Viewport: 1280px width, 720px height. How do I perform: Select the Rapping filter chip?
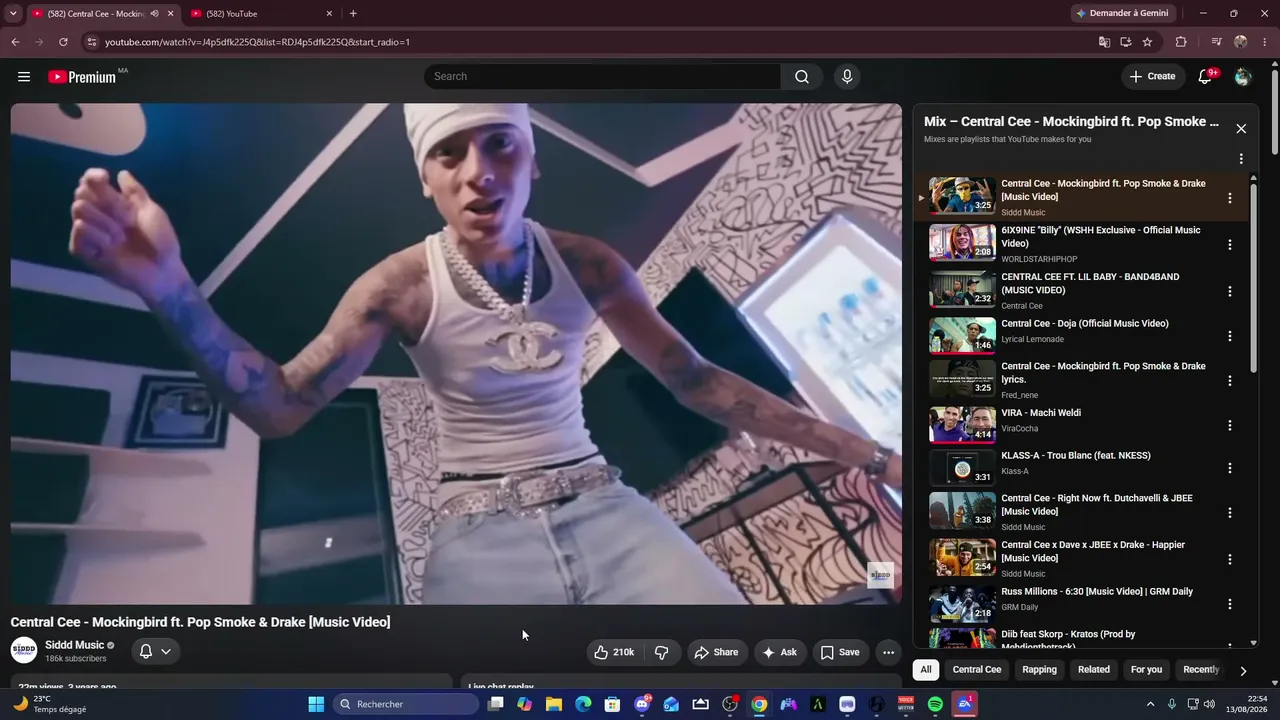pos(1039,670)
